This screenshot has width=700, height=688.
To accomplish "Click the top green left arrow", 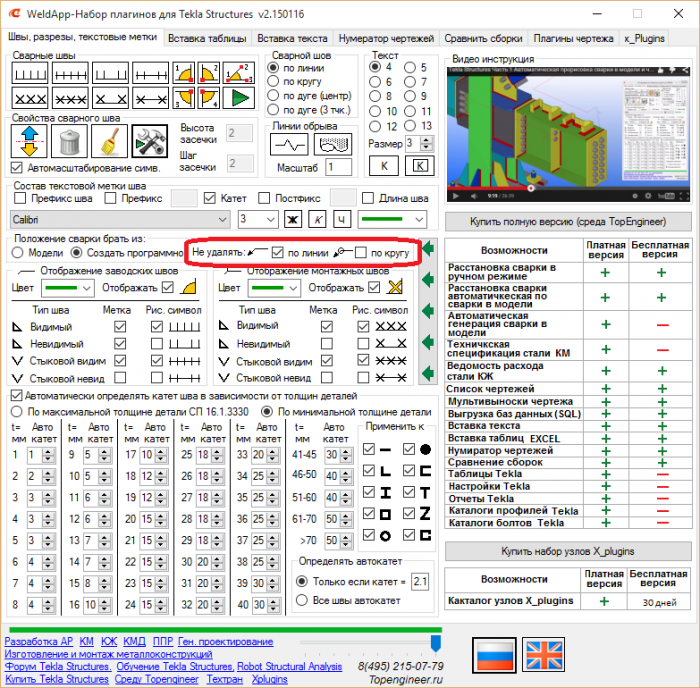I will tap(428, 248).
